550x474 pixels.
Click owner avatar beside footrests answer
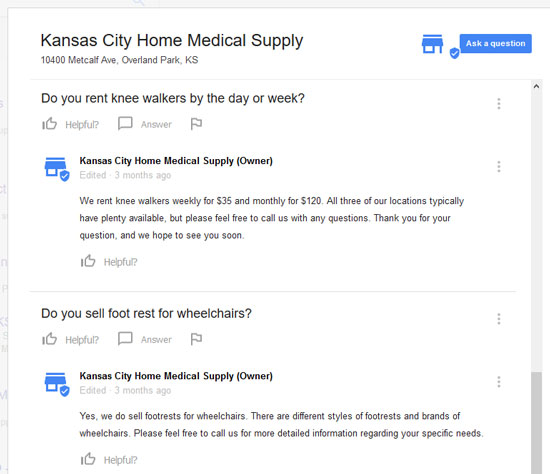pyautogui.click(x=57, y=384)
